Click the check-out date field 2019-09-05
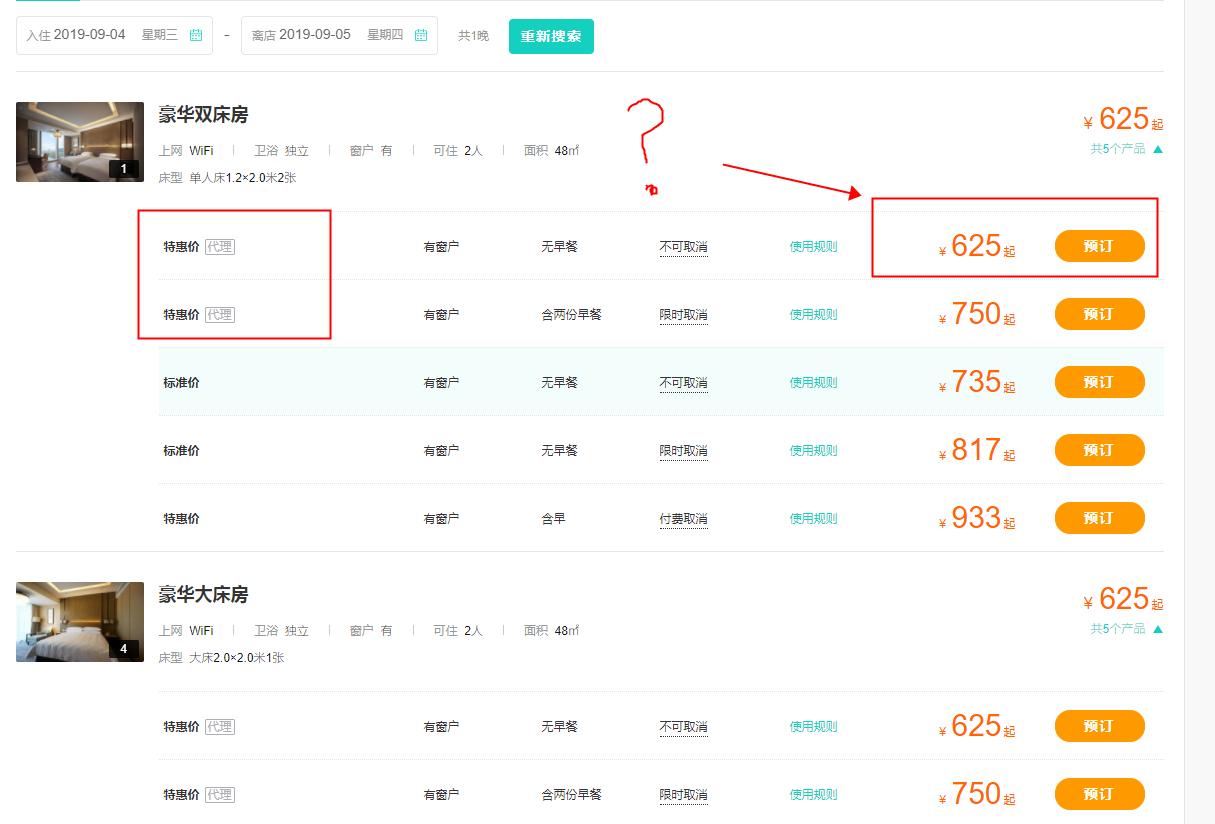Screen dimensions: 1215x824 pyautogui.click(x=339, y=35)
